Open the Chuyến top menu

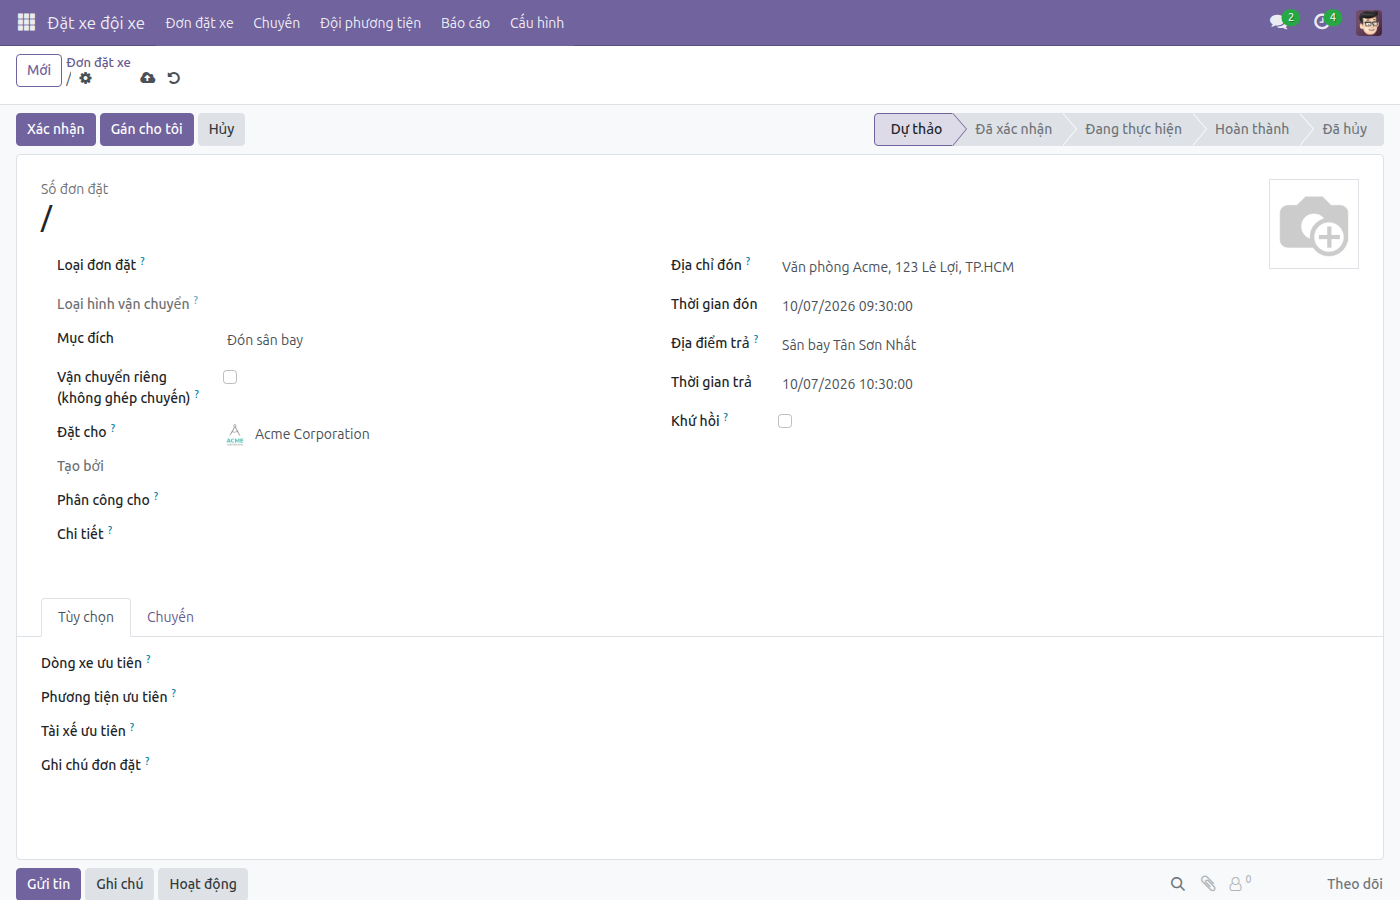276,23
